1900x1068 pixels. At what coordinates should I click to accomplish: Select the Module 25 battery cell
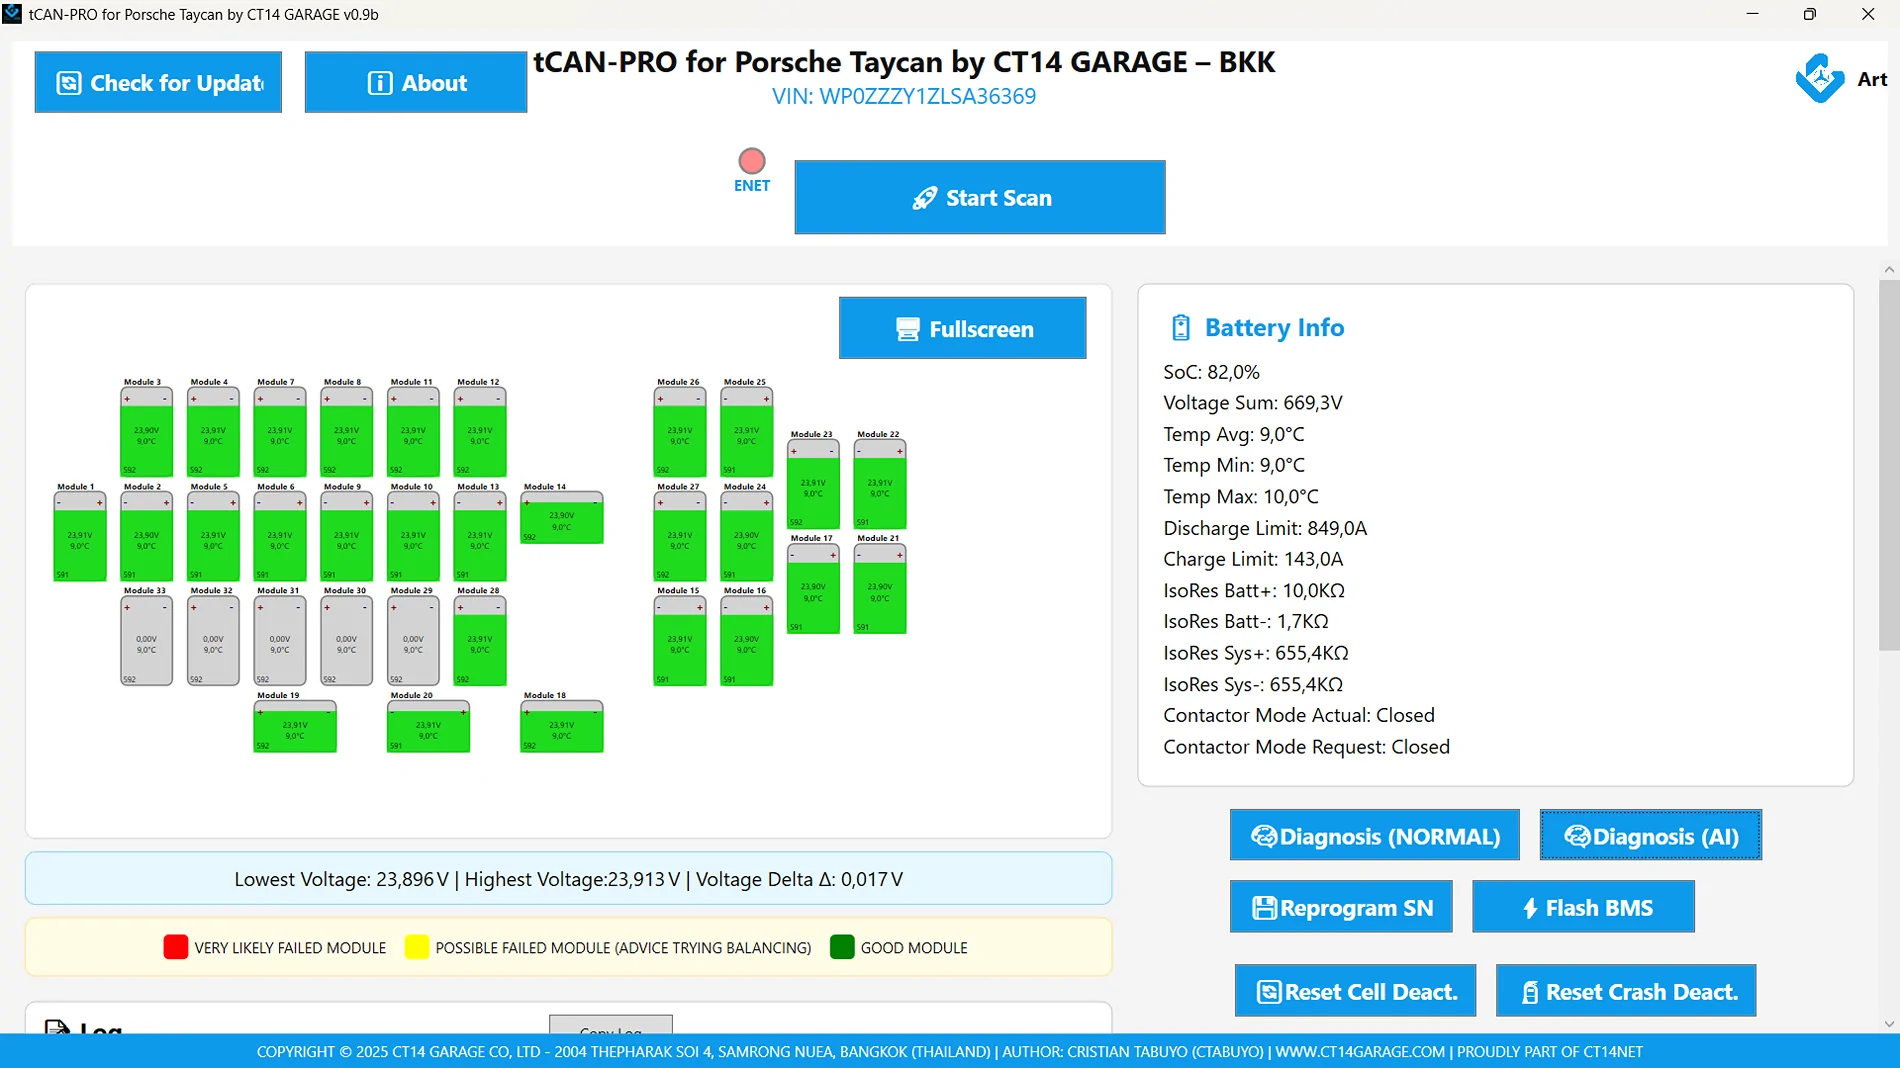(747, 432)
